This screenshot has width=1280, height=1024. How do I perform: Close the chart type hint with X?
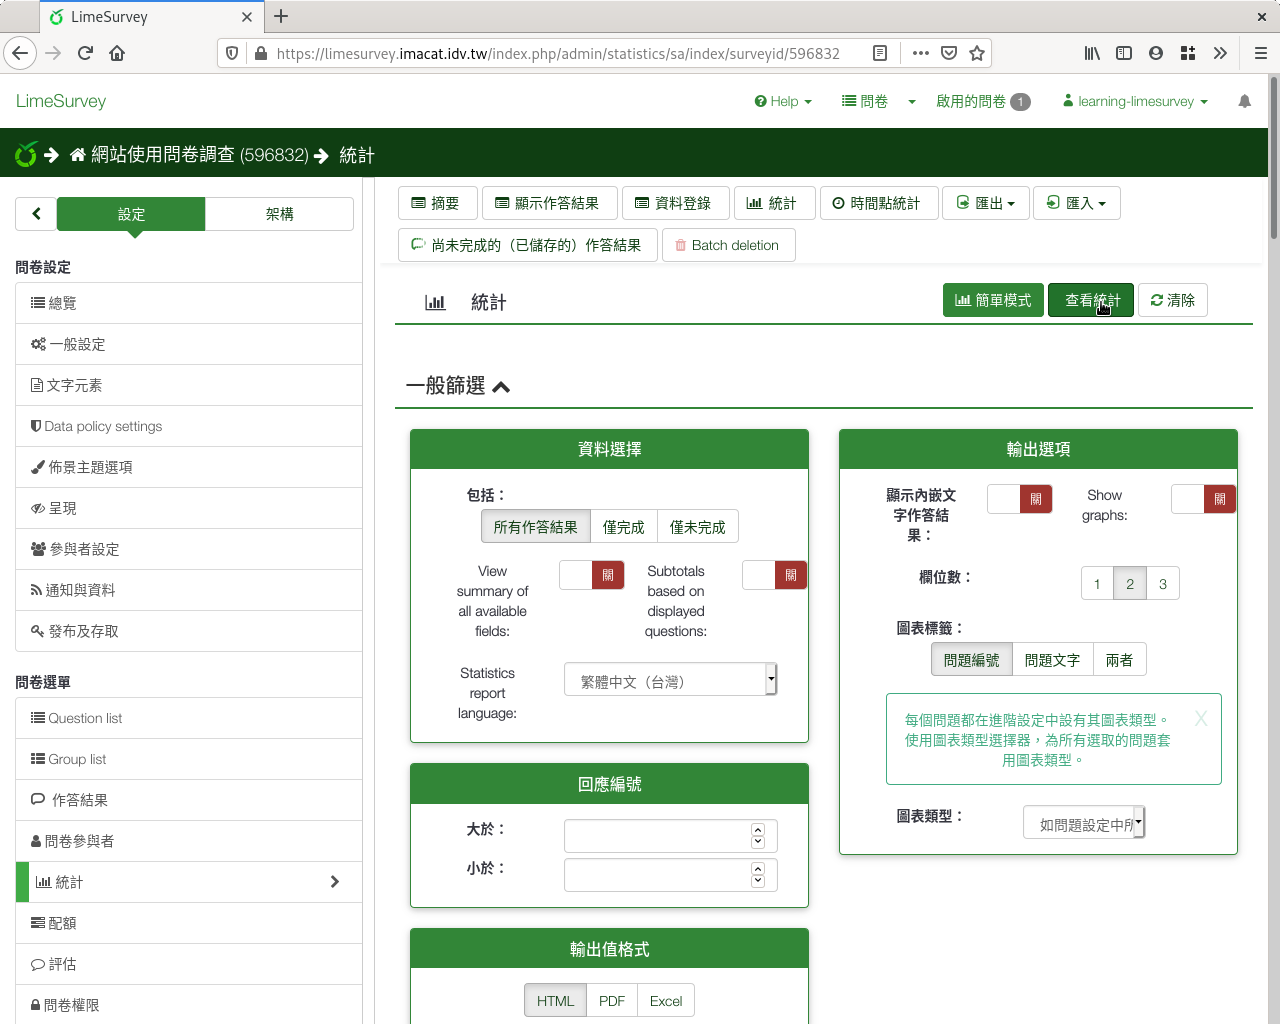click(x=1201, y=718)
